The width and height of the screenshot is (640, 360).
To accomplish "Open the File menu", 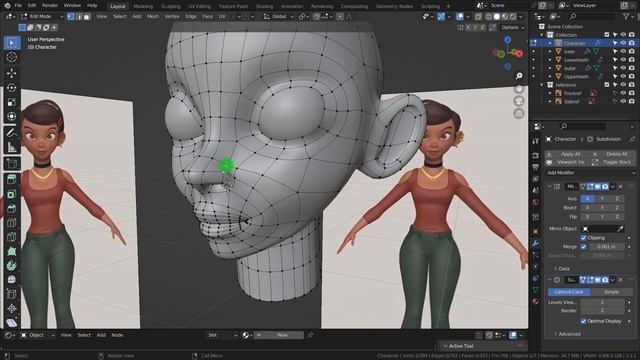I will pos(18,6).
